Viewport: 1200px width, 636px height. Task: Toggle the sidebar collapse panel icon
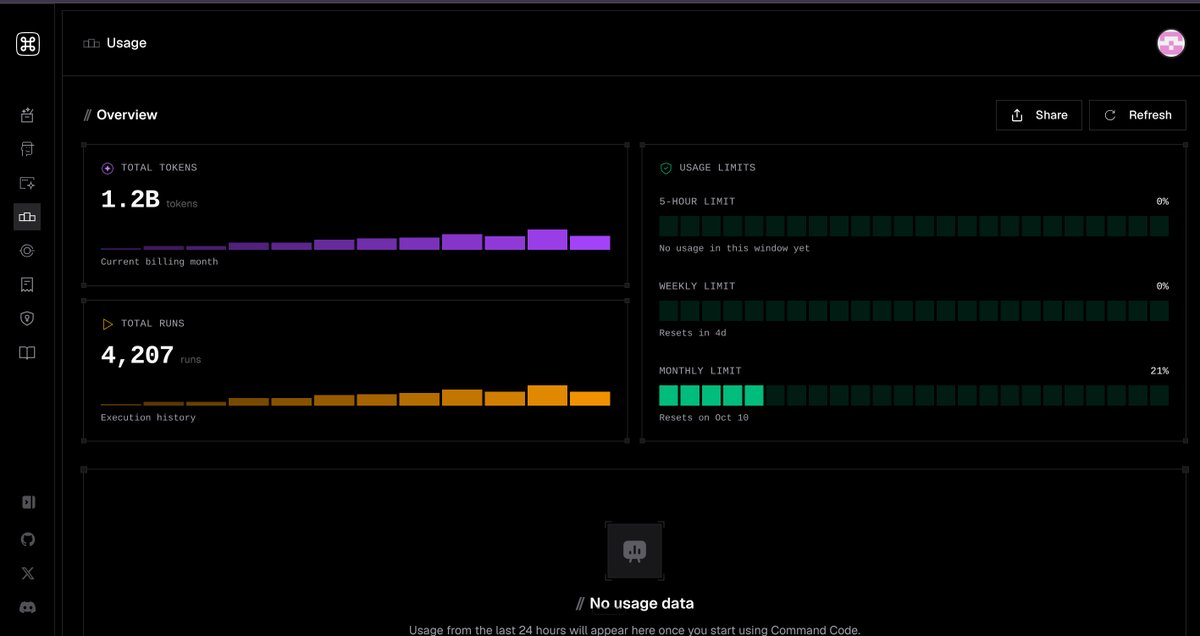pos(28,503)
